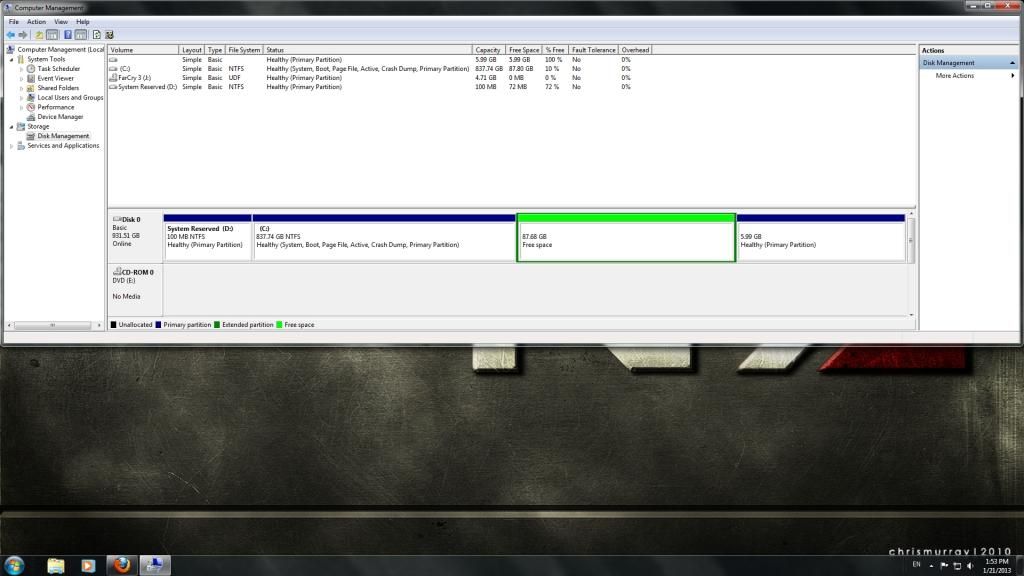1024x576 pixels.
Task: Click the volume speaker tray icon
Action: pyautogui.click(x=970, y=566)
